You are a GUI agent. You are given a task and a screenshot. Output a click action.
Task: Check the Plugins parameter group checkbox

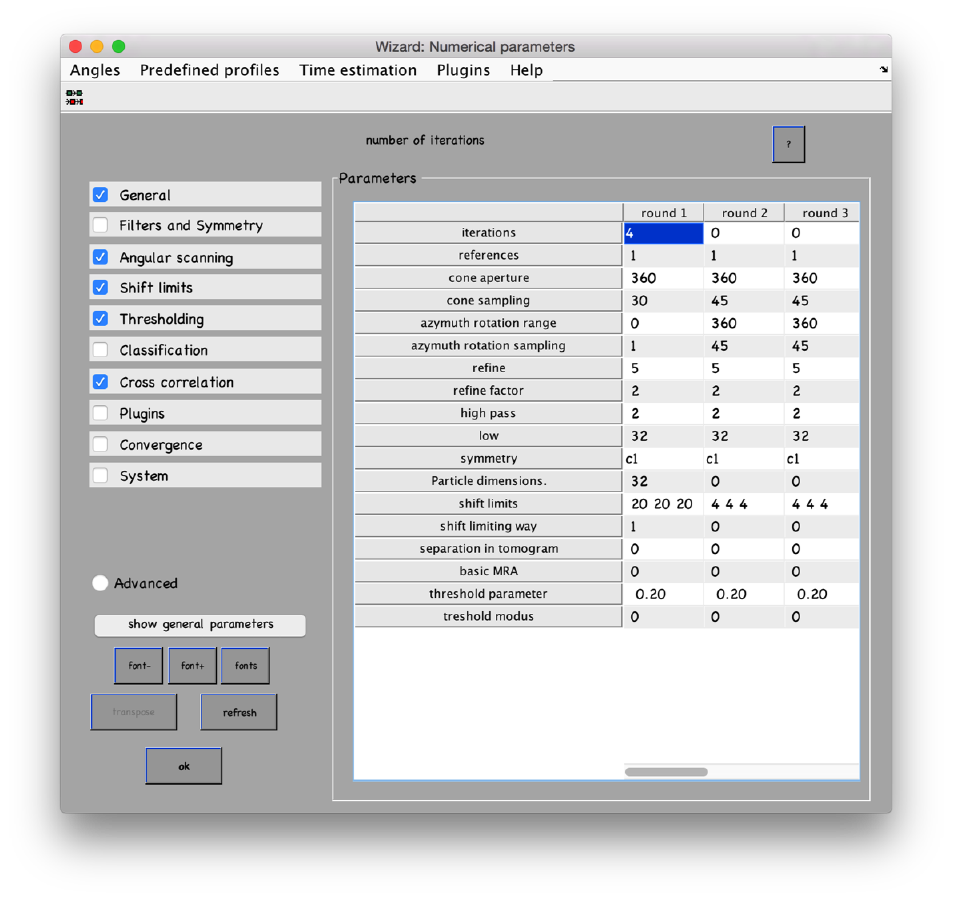point(101,413)
